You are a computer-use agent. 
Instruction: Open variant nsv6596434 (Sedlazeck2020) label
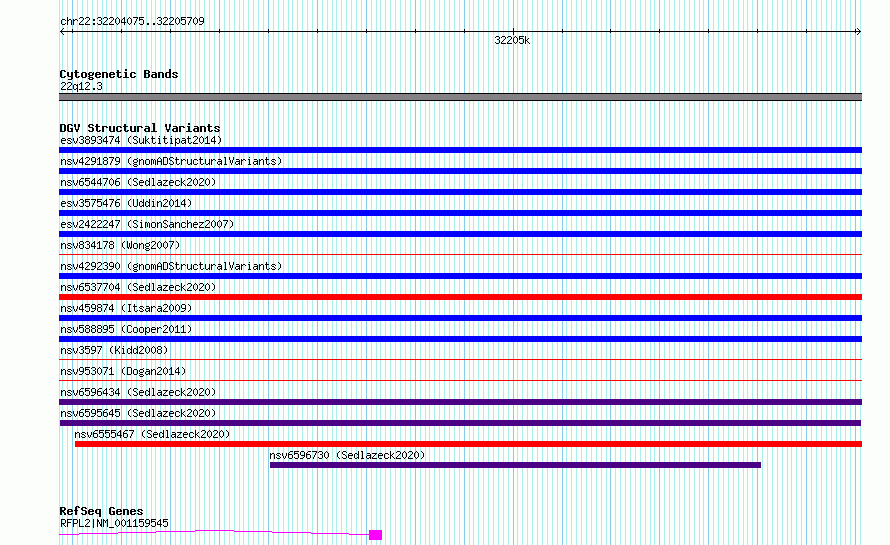(138, 392)
